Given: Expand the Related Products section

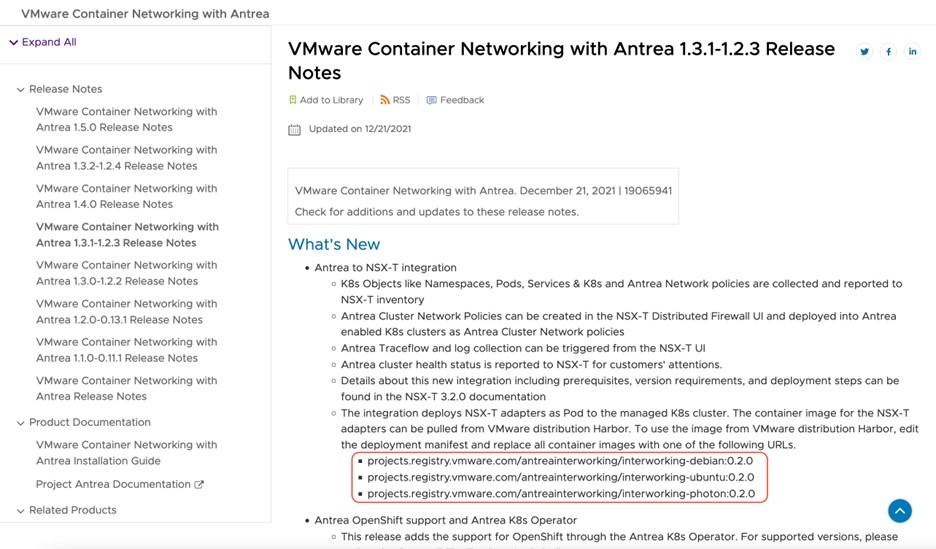Looking at the screenshot, I should point(20,511).
